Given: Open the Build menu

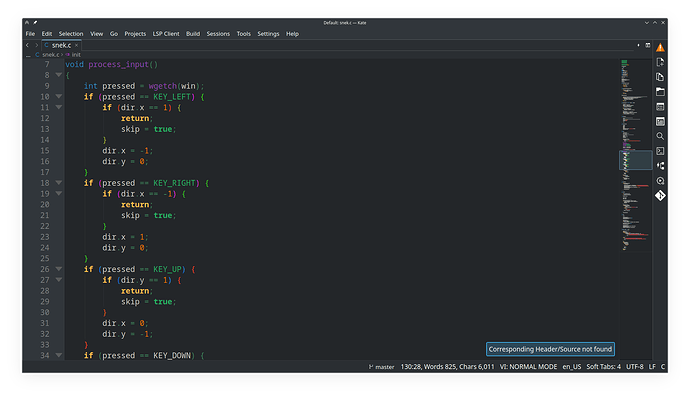Looking at the screenshot, I should click(193, 33).
